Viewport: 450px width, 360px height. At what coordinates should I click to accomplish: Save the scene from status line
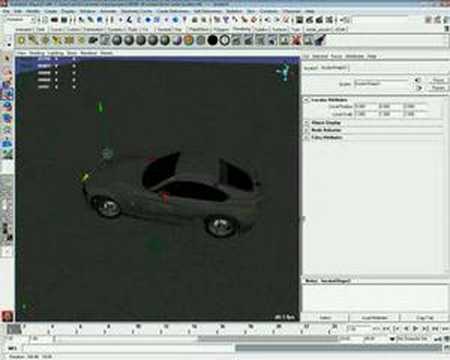coord(64,20)
